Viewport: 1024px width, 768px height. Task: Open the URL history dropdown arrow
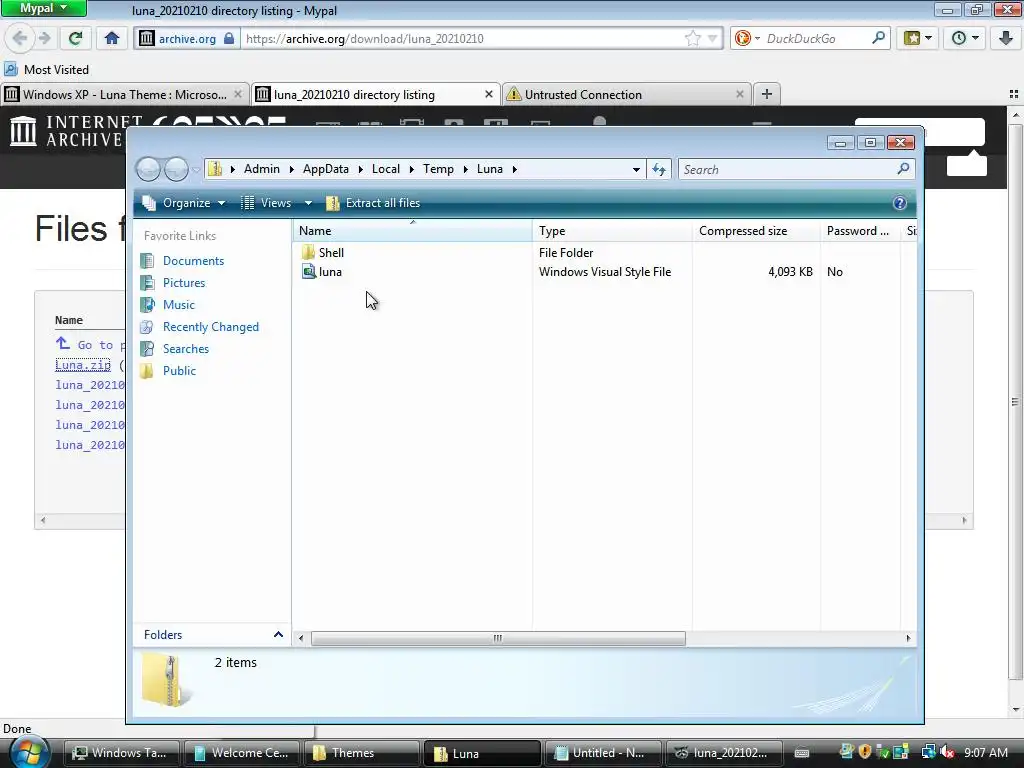click(712, 39)
